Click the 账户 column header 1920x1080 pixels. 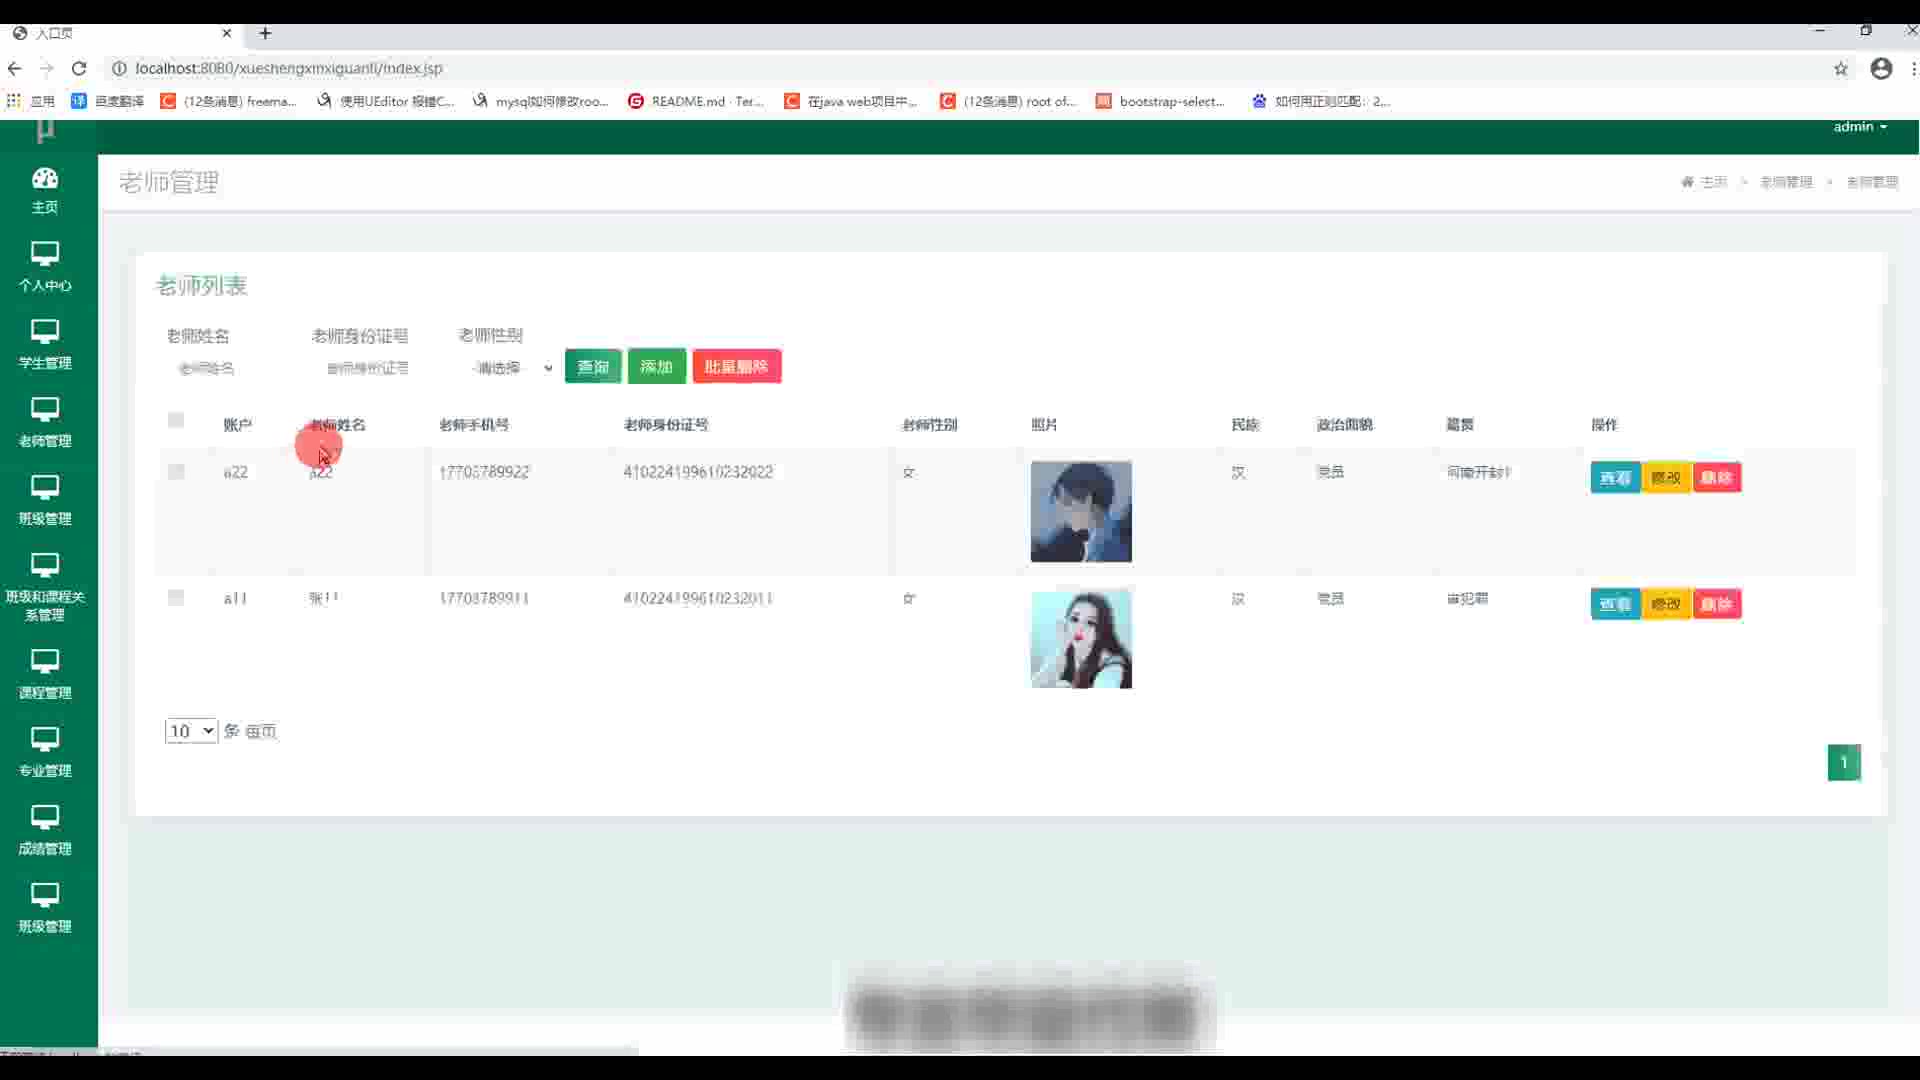pos(237,425)
